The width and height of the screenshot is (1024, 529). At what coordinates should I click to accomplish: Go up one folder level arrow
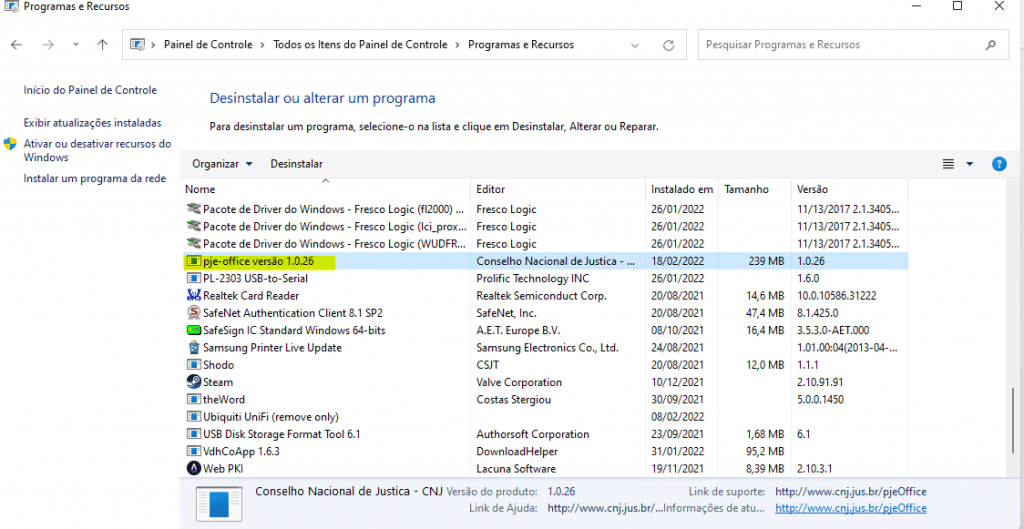click(x=102, y=45)
